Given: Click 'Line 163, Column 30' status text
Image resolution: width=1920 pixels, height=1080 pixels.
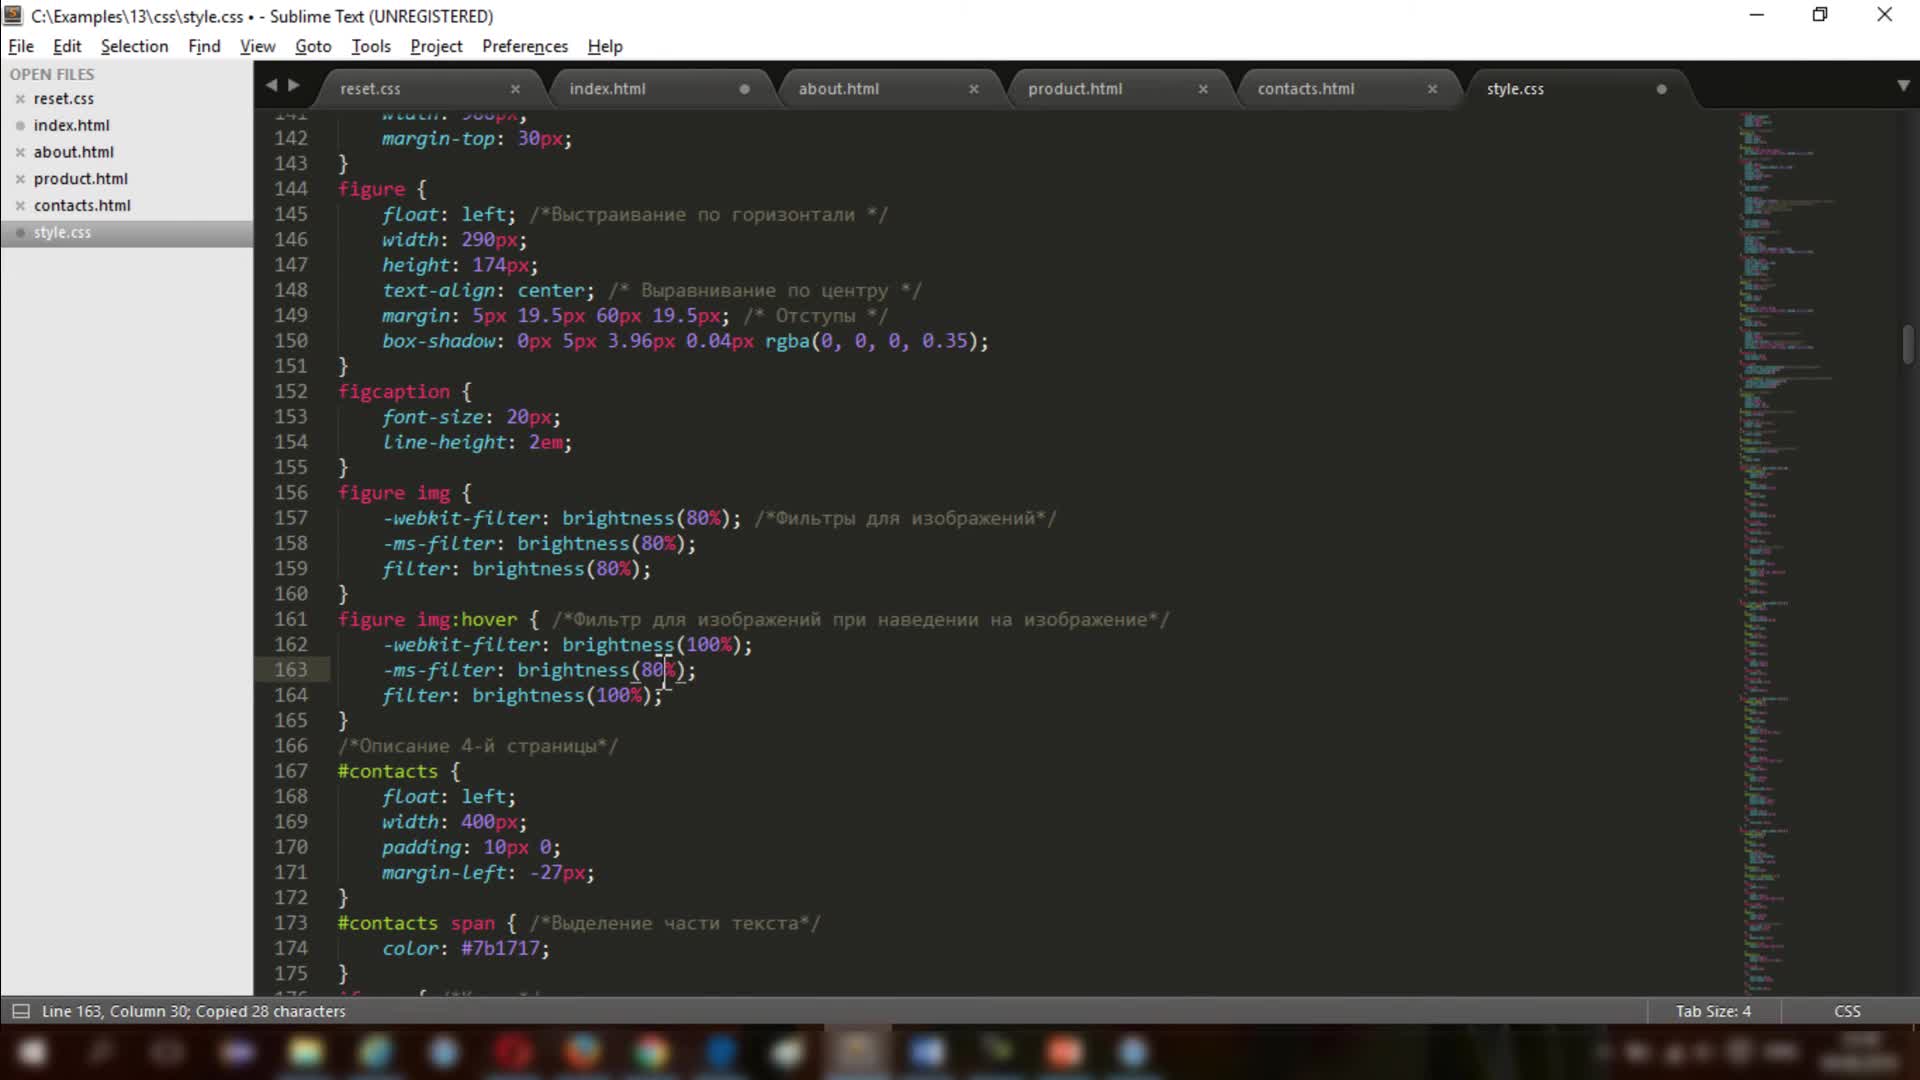Looking at the screenshot, I should coord(116,1011).
